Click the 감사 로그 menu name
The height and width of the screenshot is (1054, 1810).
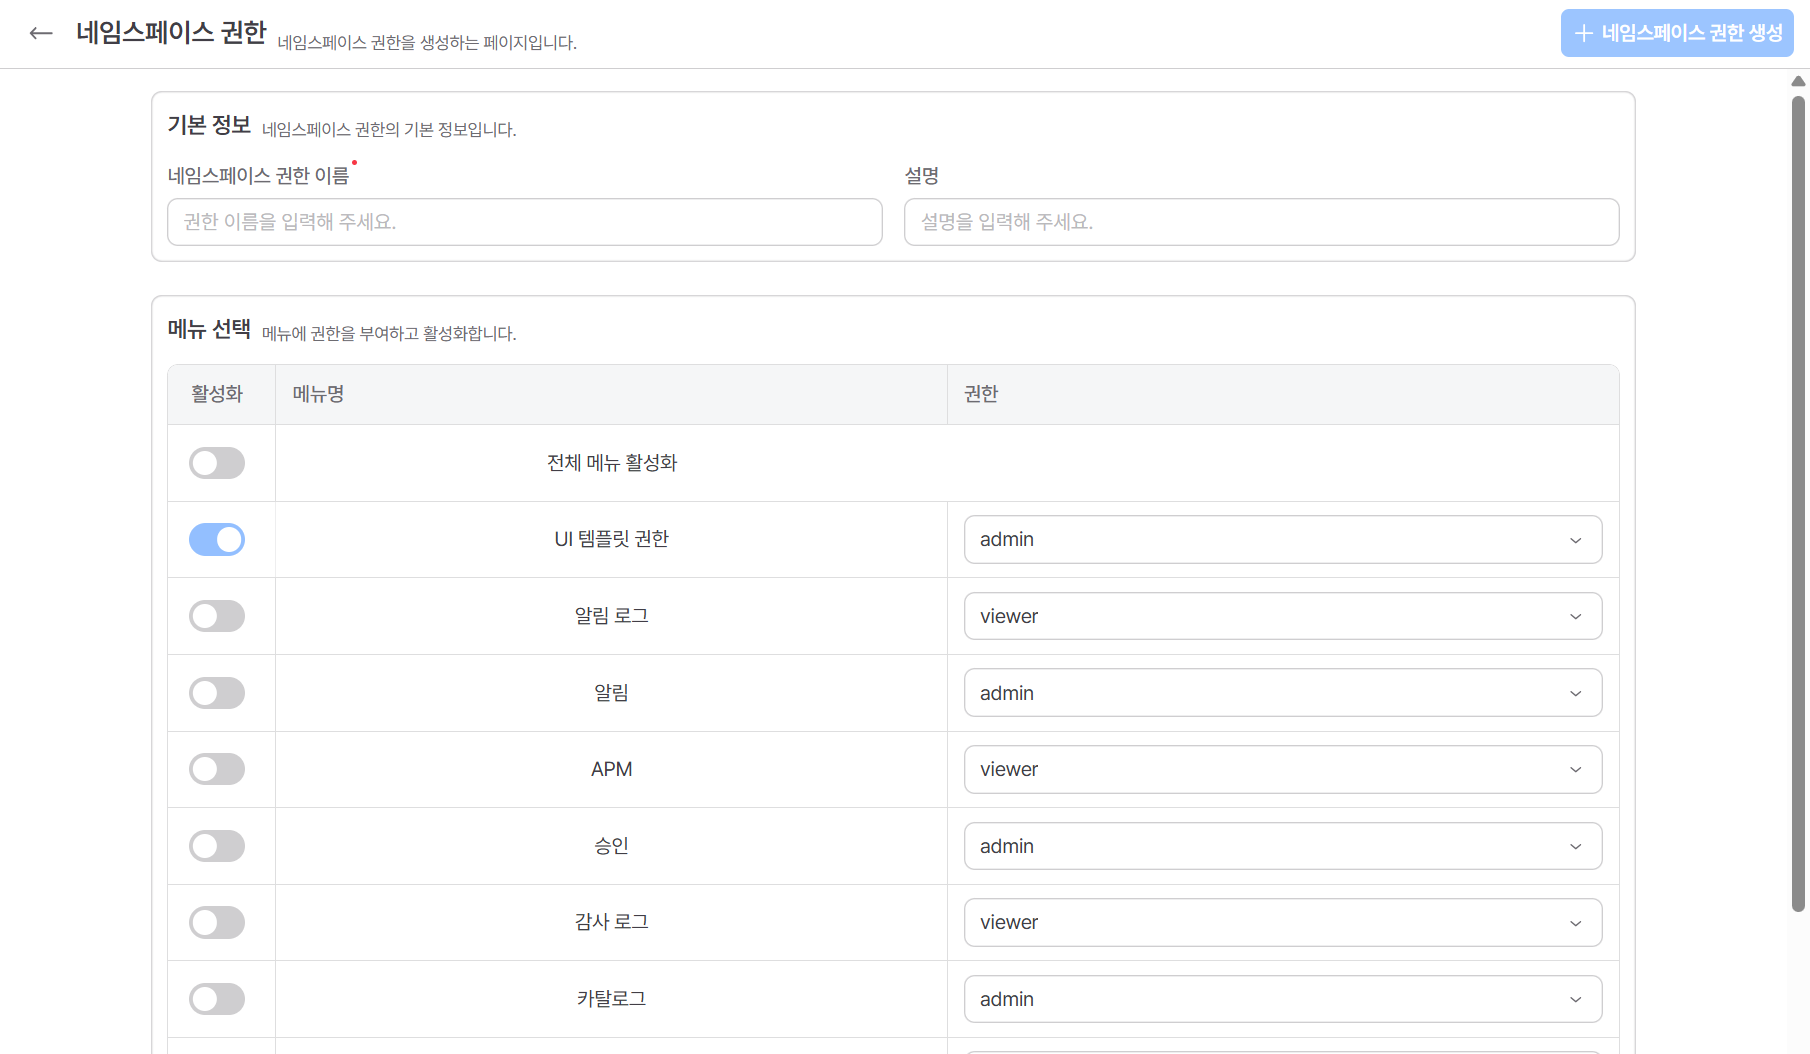coord(612,922)
